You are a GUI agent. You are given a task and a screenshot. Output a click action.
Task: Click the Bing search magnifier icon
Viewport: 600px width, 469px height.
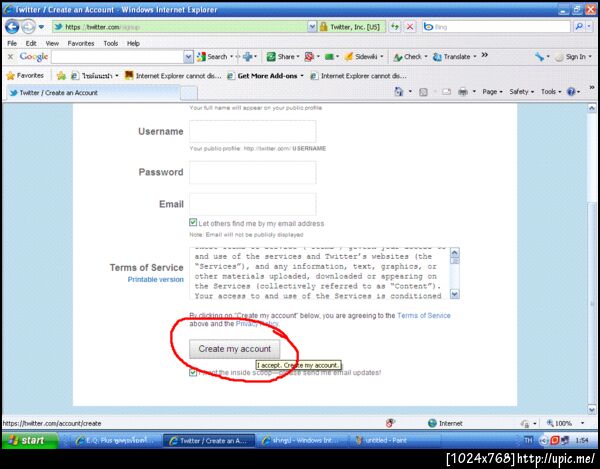pyautogui.click(x=579, y=26)
